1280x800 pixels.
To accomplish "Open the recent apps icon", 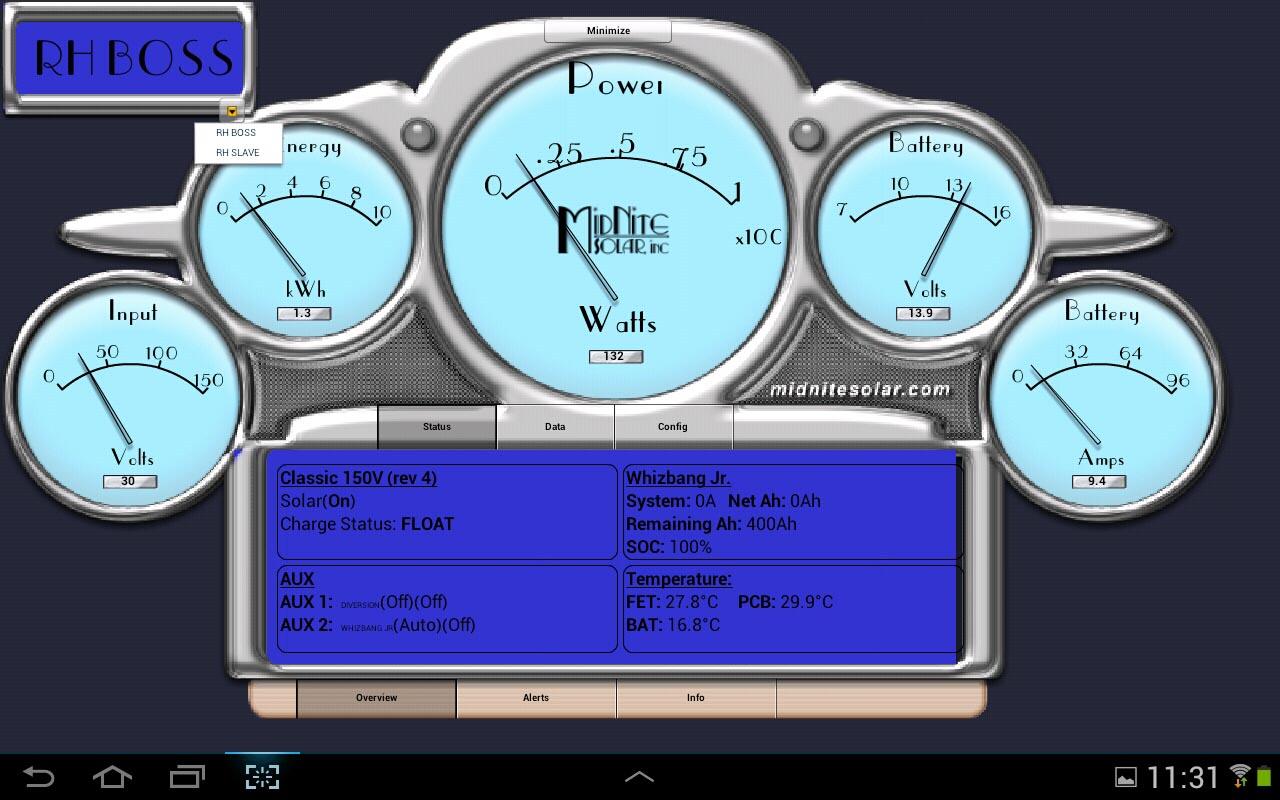I will click(187, 777).
